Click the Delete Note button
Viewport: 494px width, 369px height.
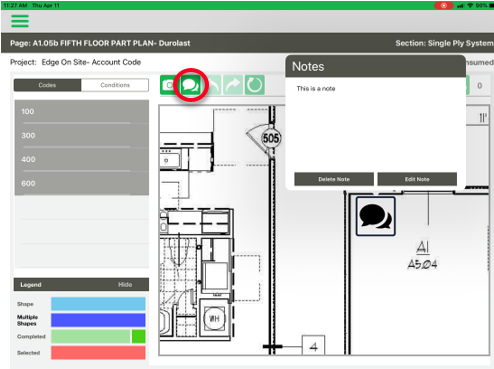pyautogui.click(x=334, y=179)
